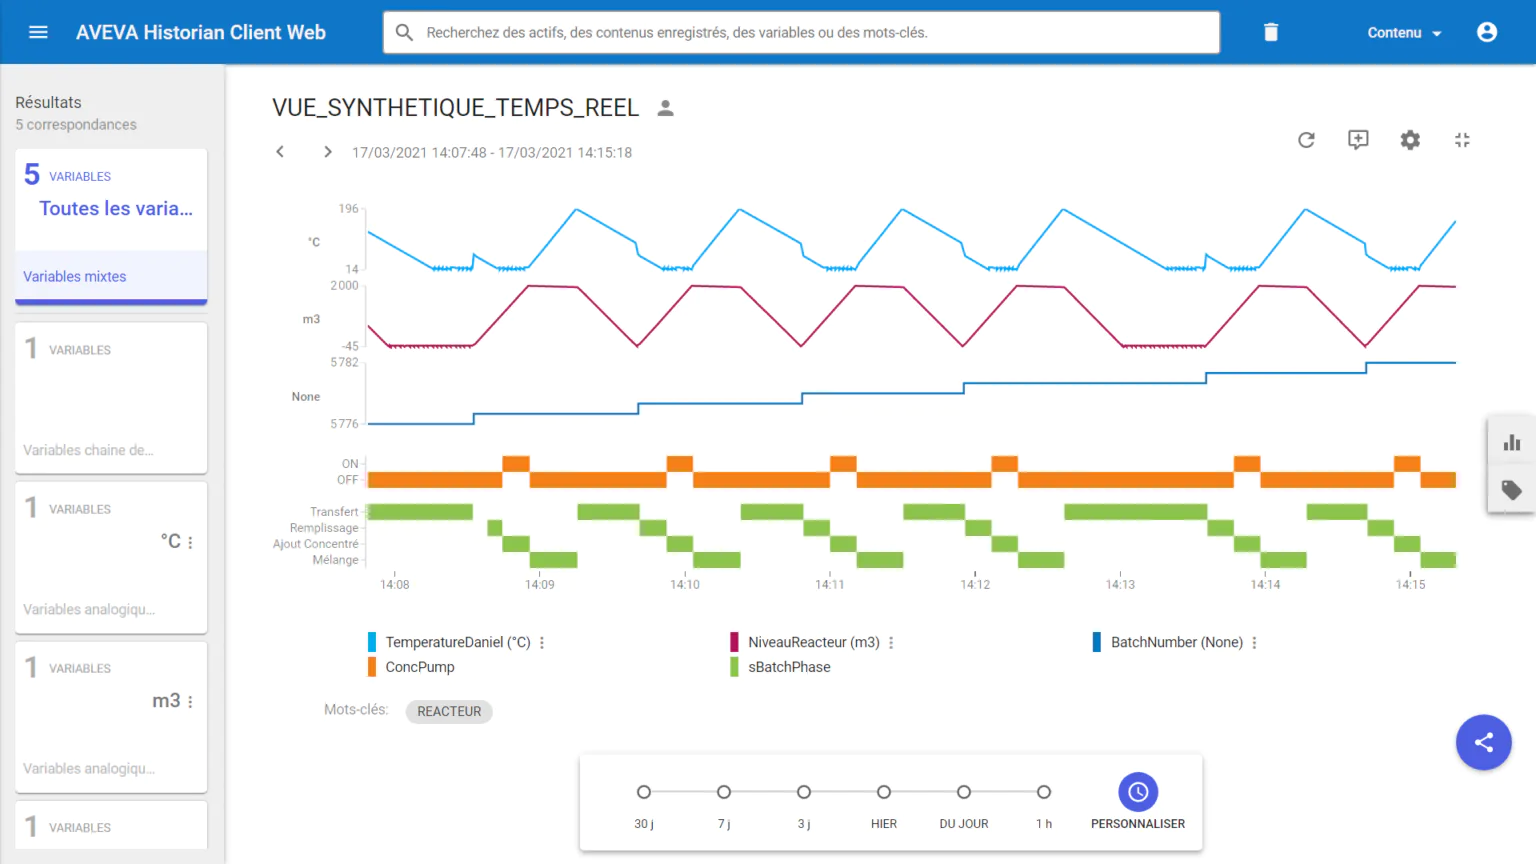
Task: Select the 1 h time range
Action: click(x=1044, y=792)
